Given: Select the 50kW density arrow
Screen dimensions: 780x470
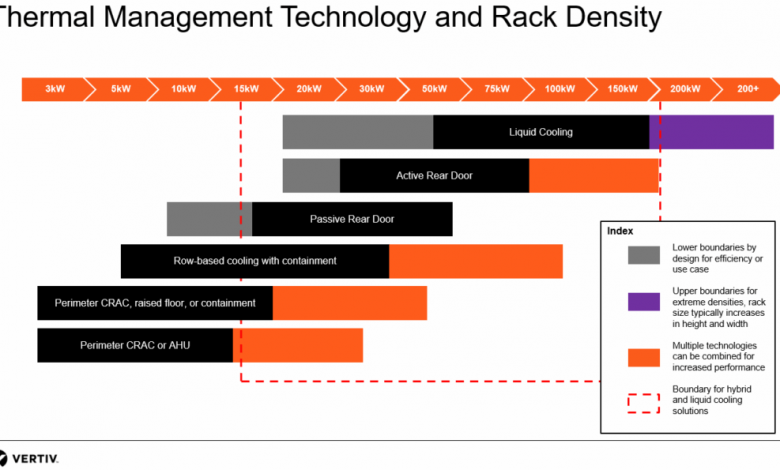Looking at the screenshot, I should 434,90.
